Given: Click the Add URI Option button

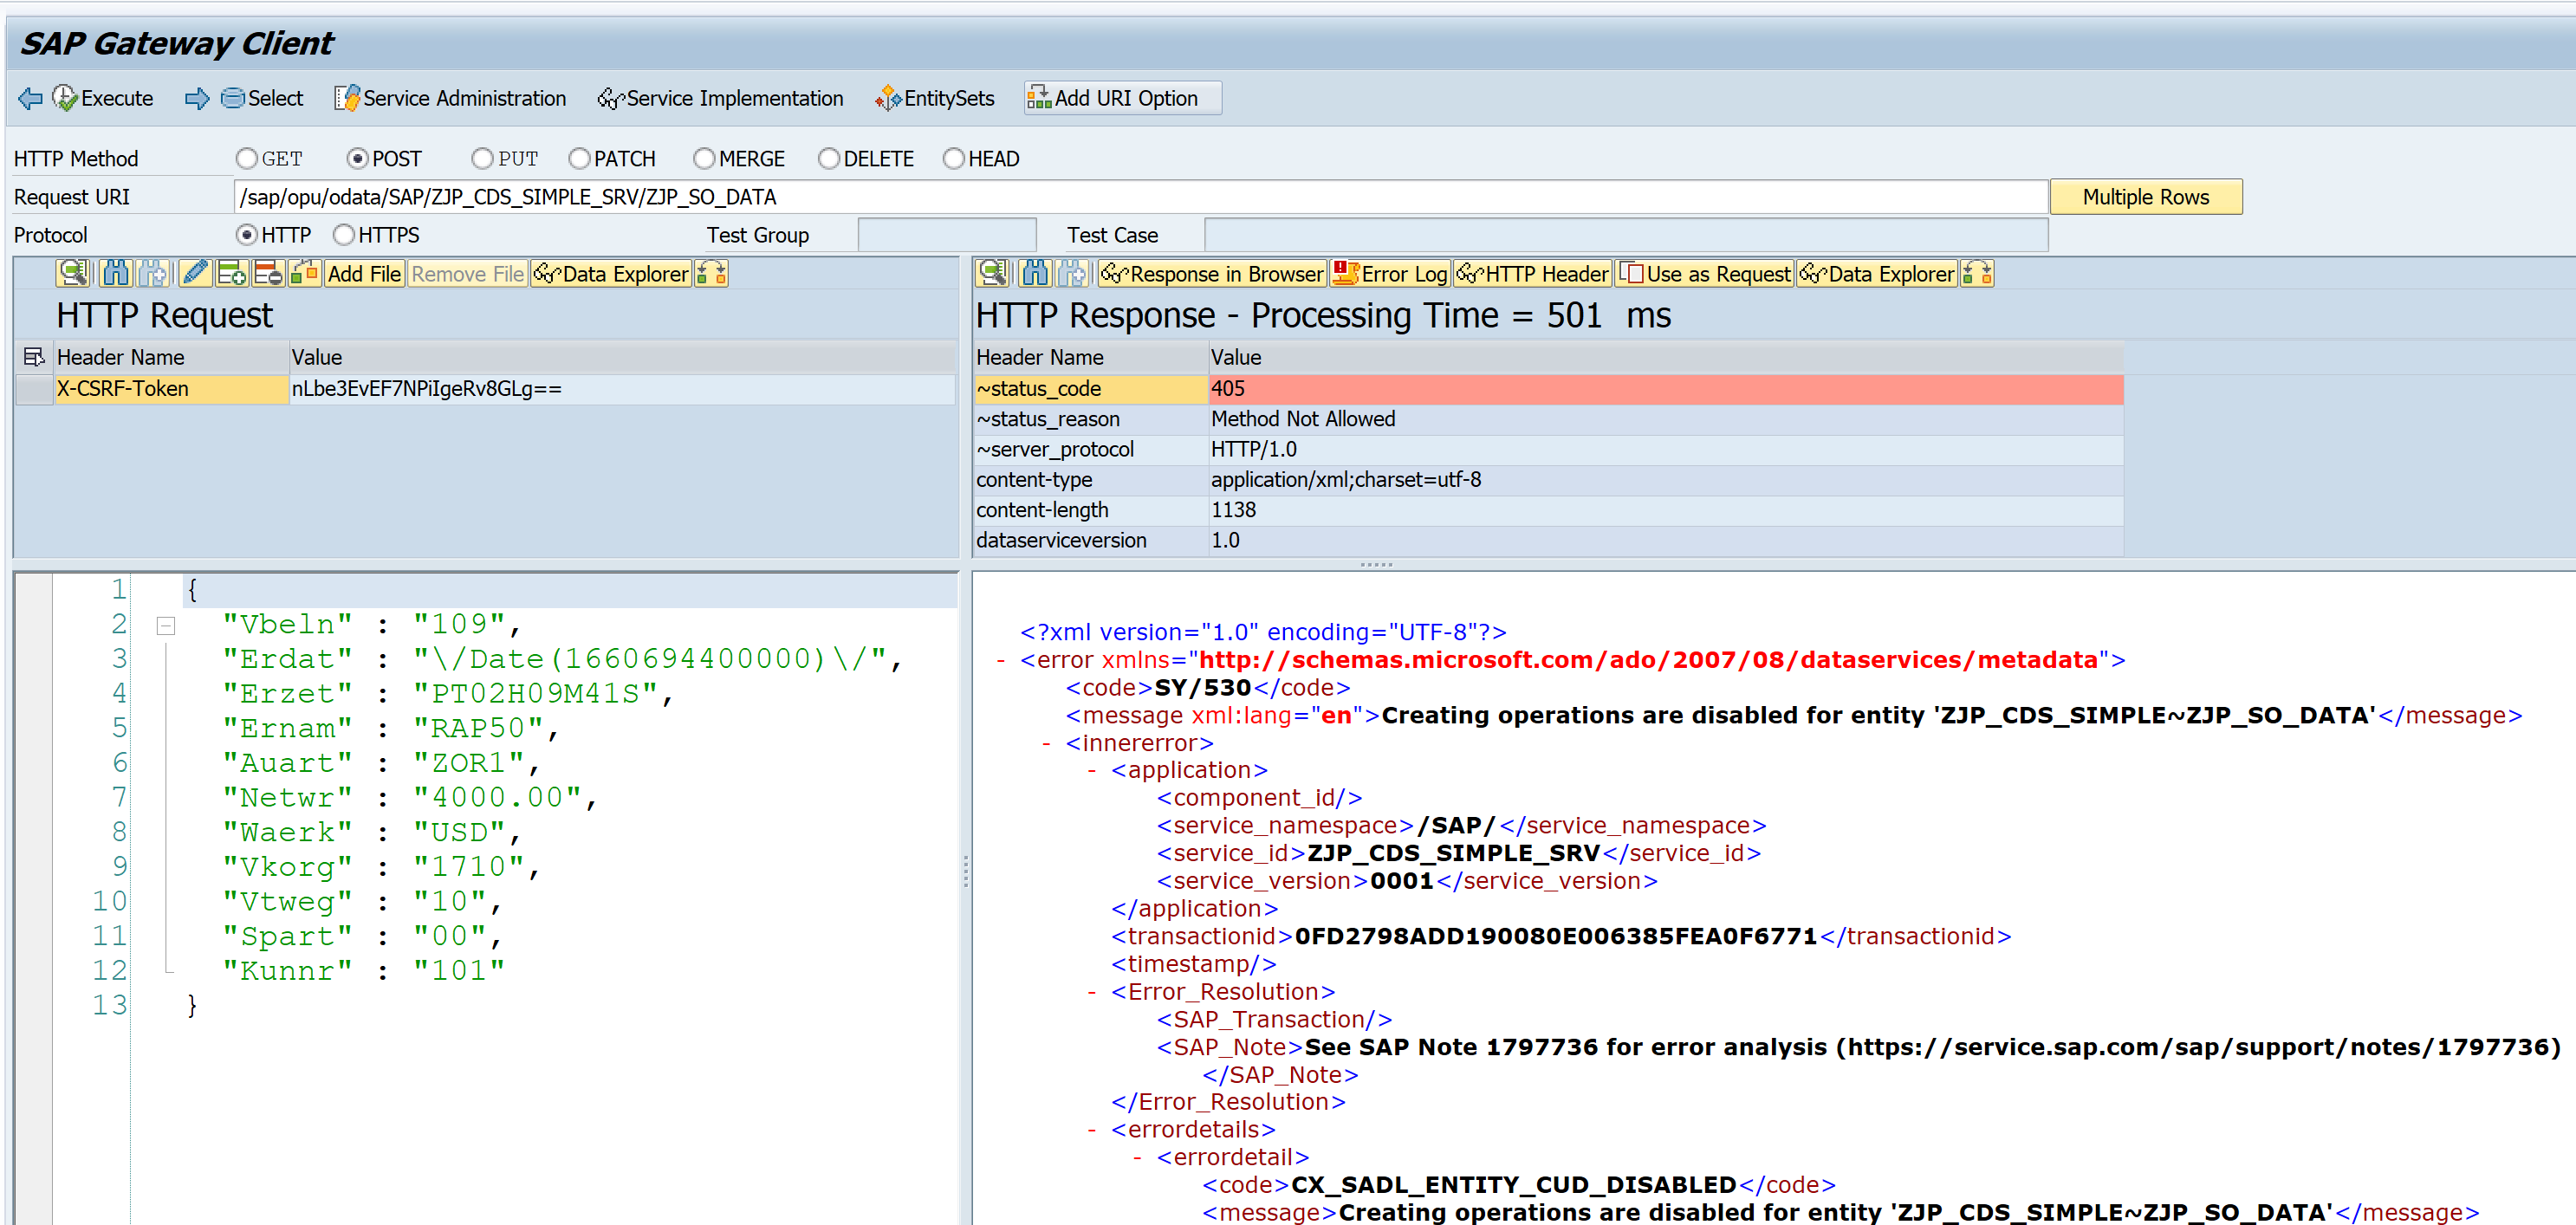Looking at the screenshot, I should point(1122,98).
